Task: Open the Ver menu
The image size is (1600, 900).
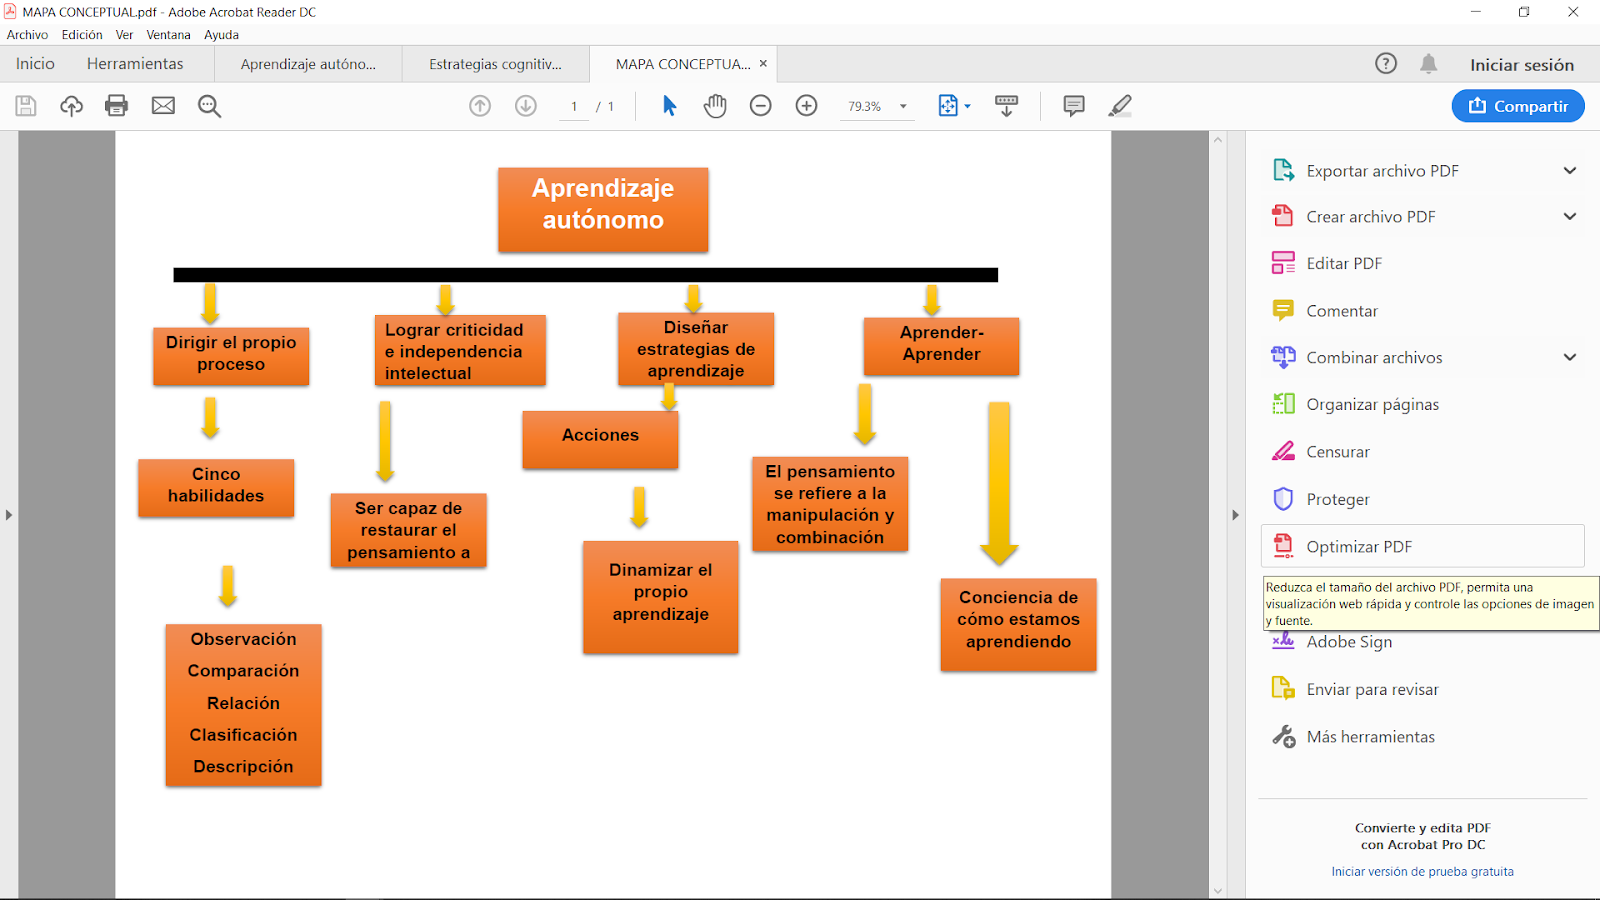Action: click(x=124, y=34)
